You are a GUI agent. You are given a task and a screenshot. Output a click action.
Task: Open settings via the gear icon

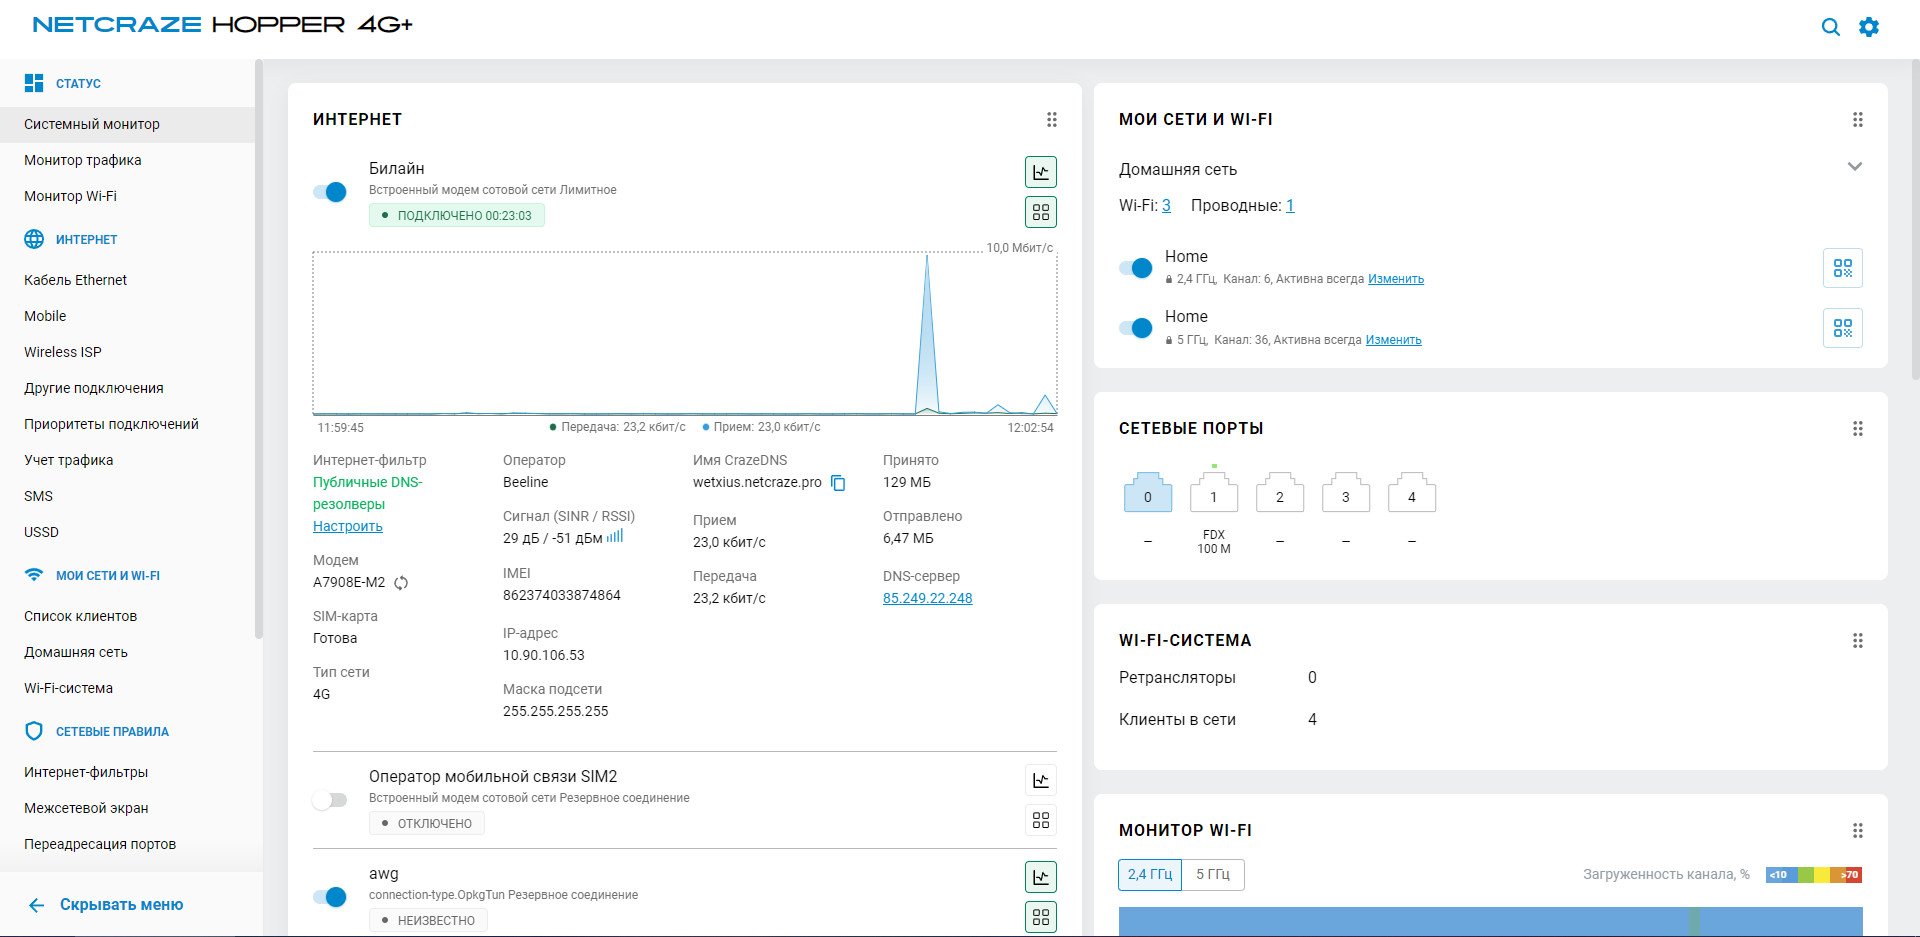pos(1868,27)
